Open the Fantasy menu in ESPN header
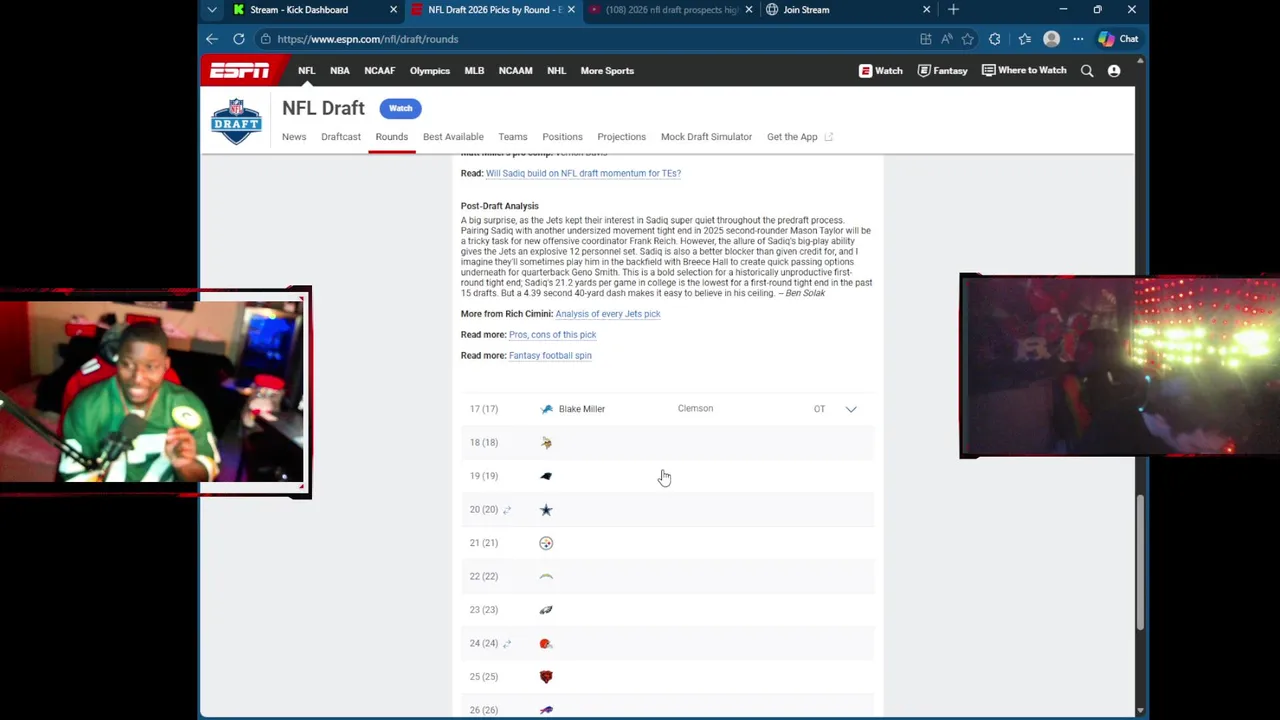The image size is (1280, 720). pos(942,71)
